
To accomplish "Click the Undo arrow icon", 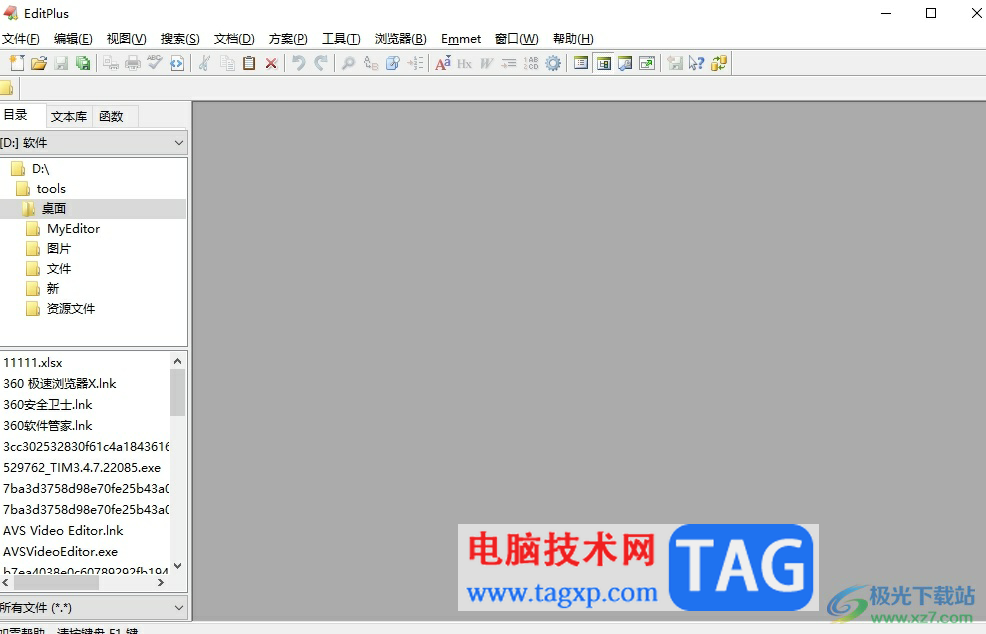I will pos(299,63).
